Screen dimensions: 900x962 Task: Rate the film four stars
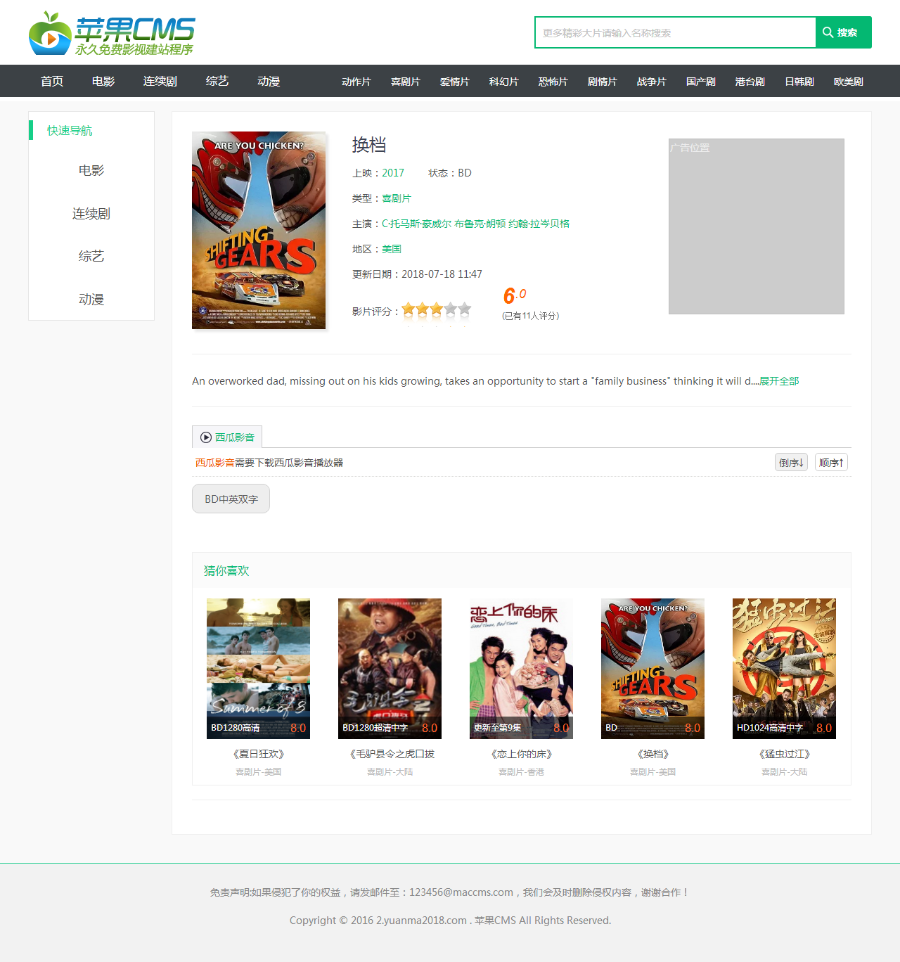point(450,309)
